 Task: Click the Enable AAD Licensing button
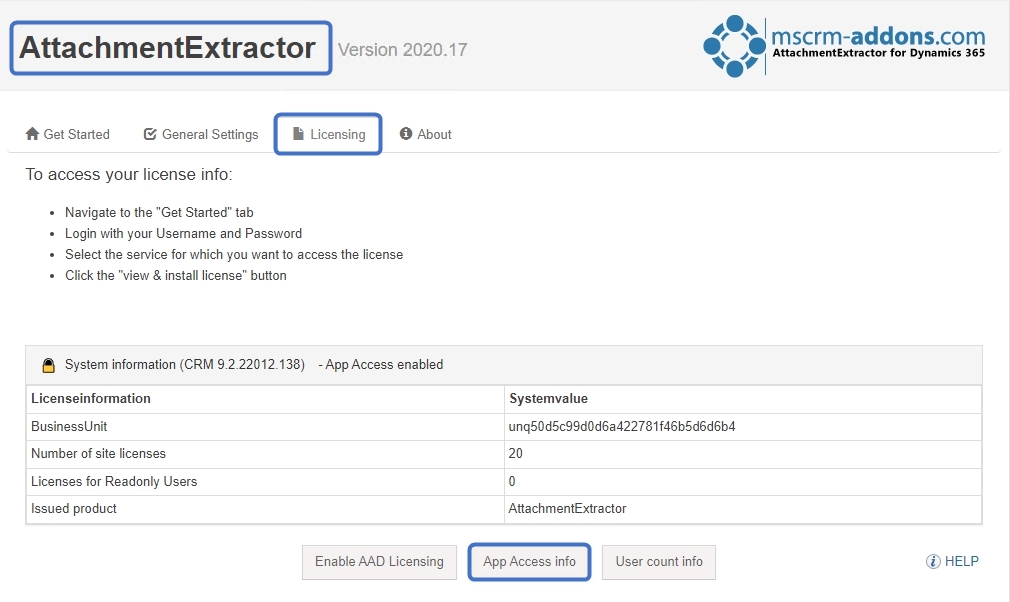coord(379,562)
